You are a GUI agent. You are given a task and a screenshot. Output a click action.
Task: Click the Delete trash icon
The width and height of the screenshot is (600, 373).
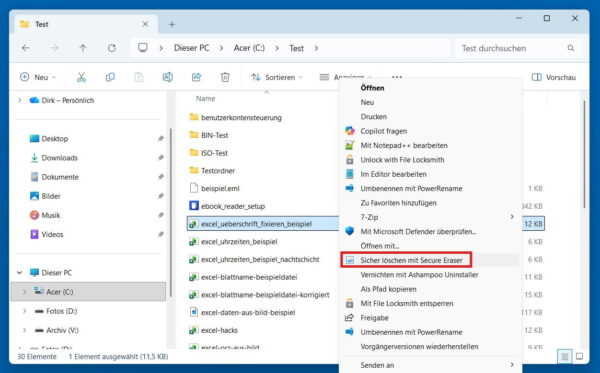(225, 77)
